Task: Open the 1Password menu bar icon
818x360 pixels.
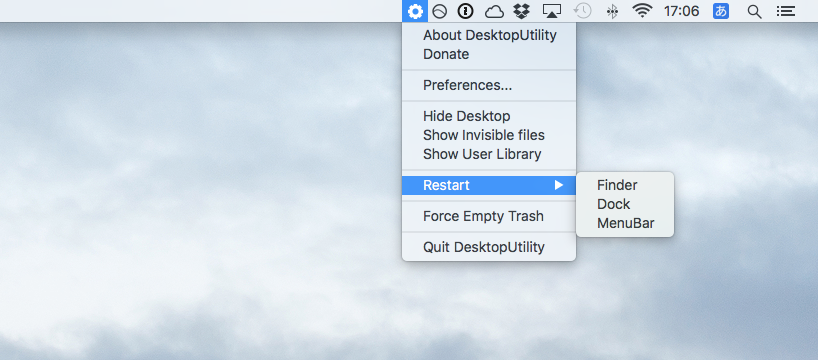Action: [x=465, y=11]
